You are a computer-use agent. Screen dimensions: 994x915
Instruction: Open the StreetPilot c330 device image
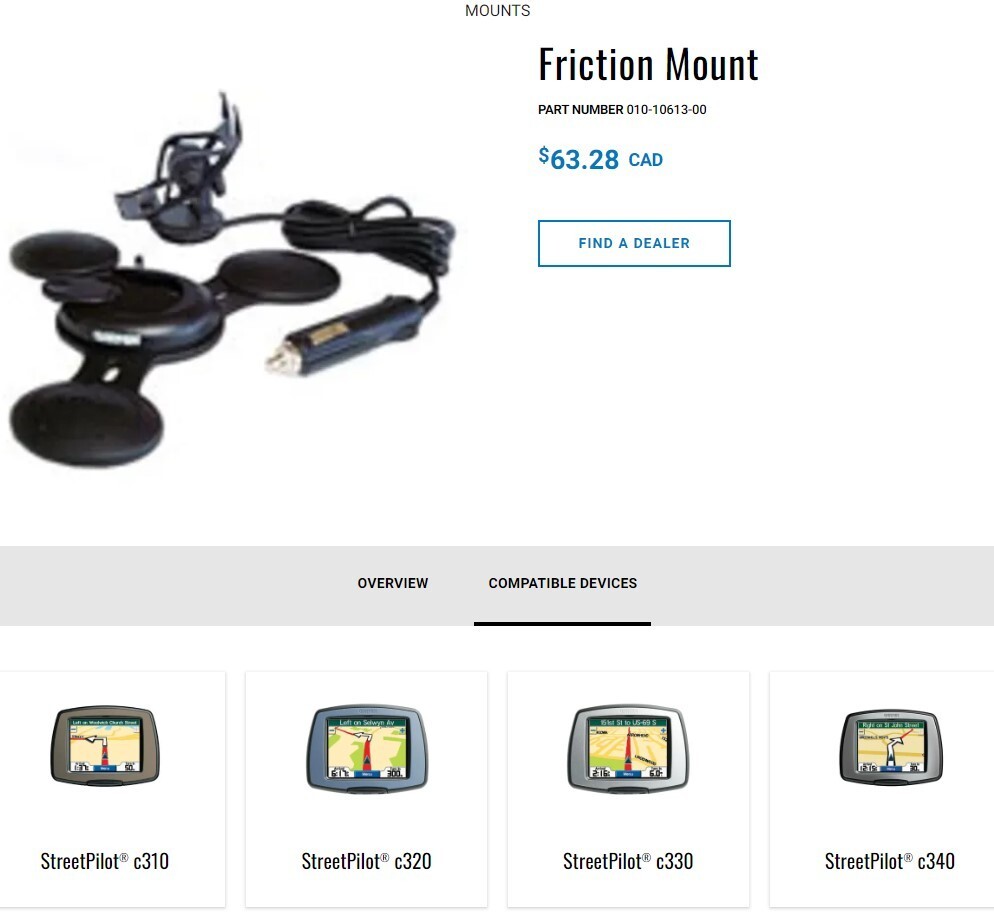click(628, 748)
